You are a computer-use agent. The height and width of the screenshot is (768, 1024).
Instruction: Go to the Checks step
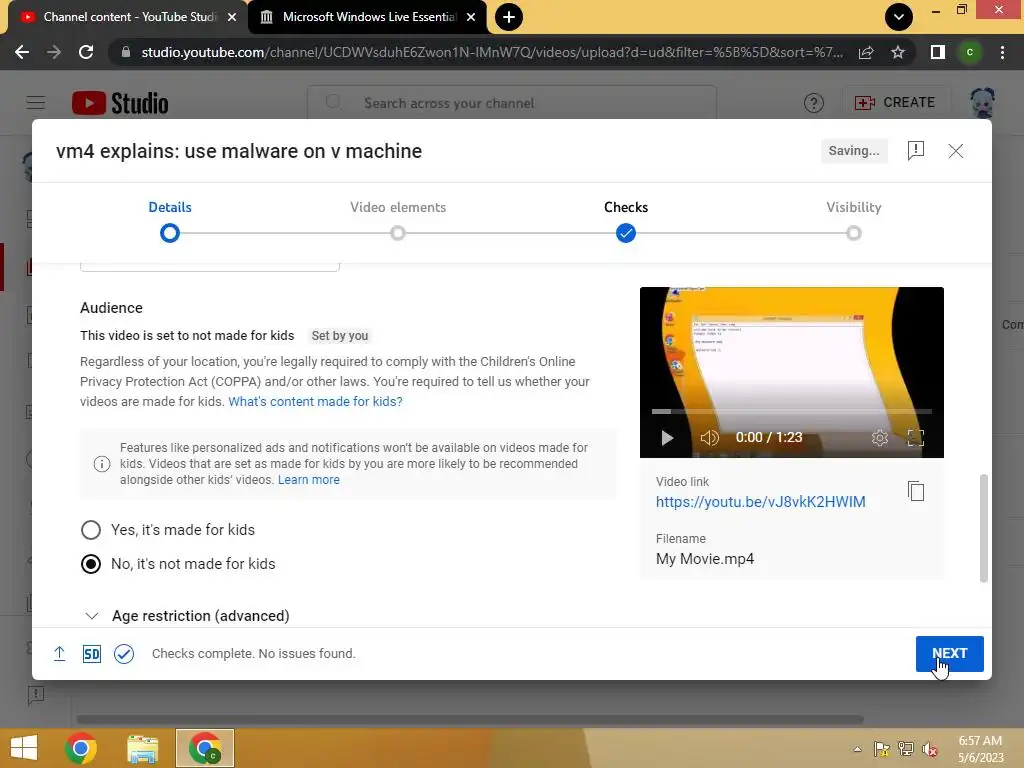pos(626,221)
